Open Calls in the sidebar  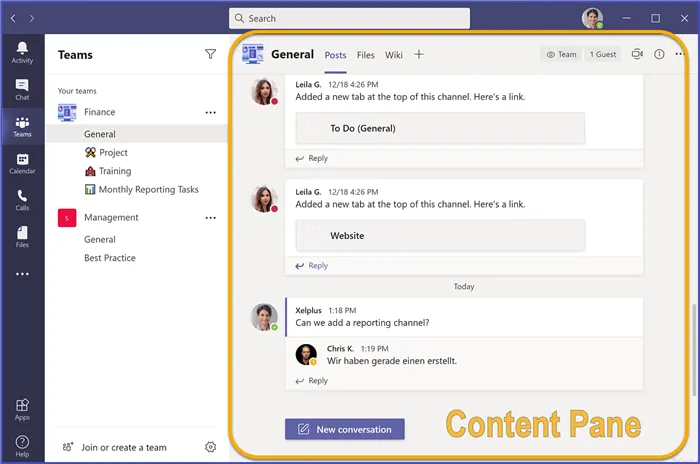[x=22, y=200]
